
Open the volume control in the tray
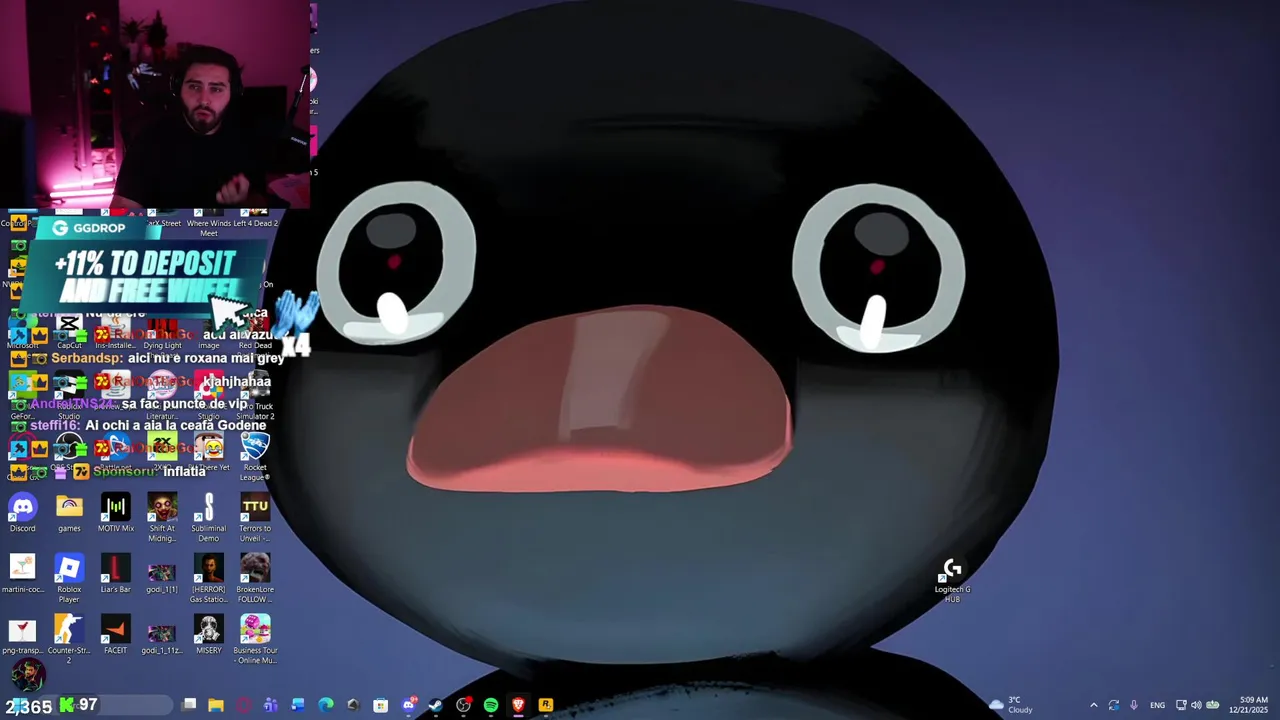tap(1196, 705)
